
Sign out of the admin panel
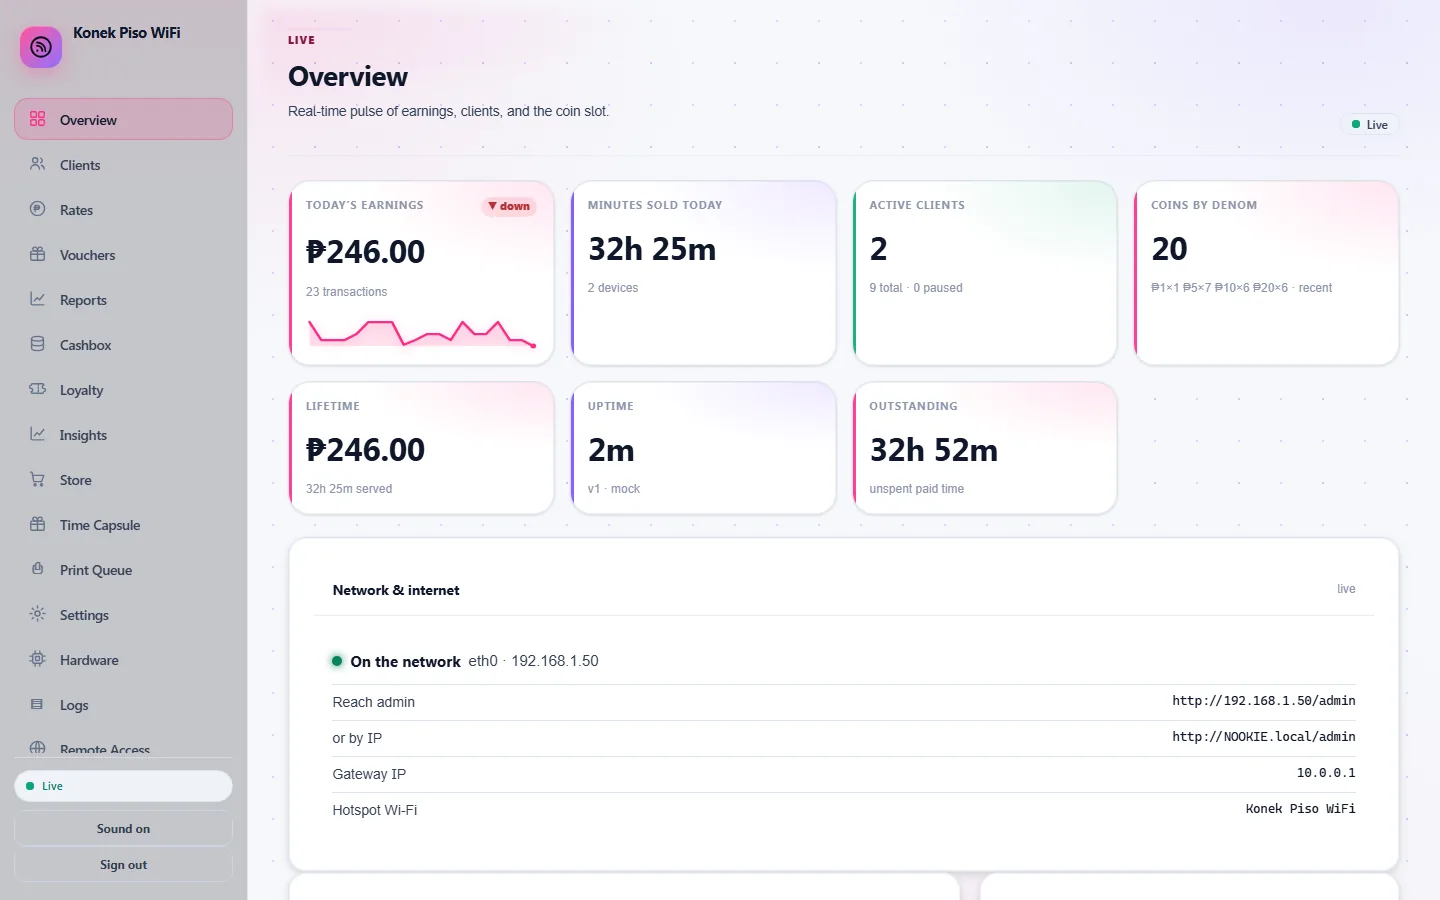coord(123,865)
